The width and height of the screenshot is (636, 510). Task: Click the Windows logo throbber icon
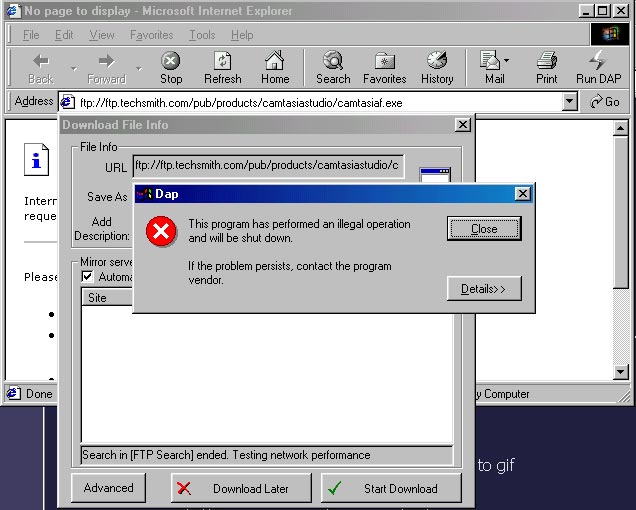610,34
